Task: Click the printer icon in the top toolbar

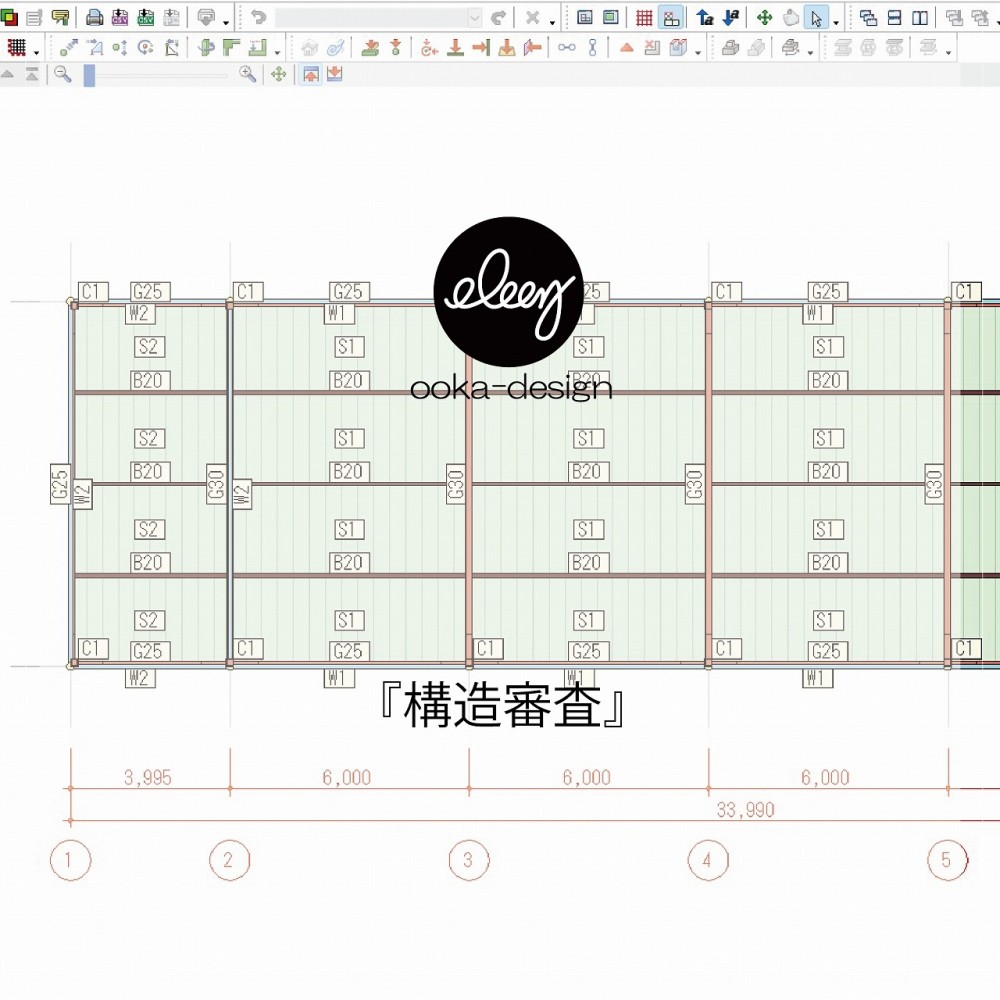Action: point(94,18)
